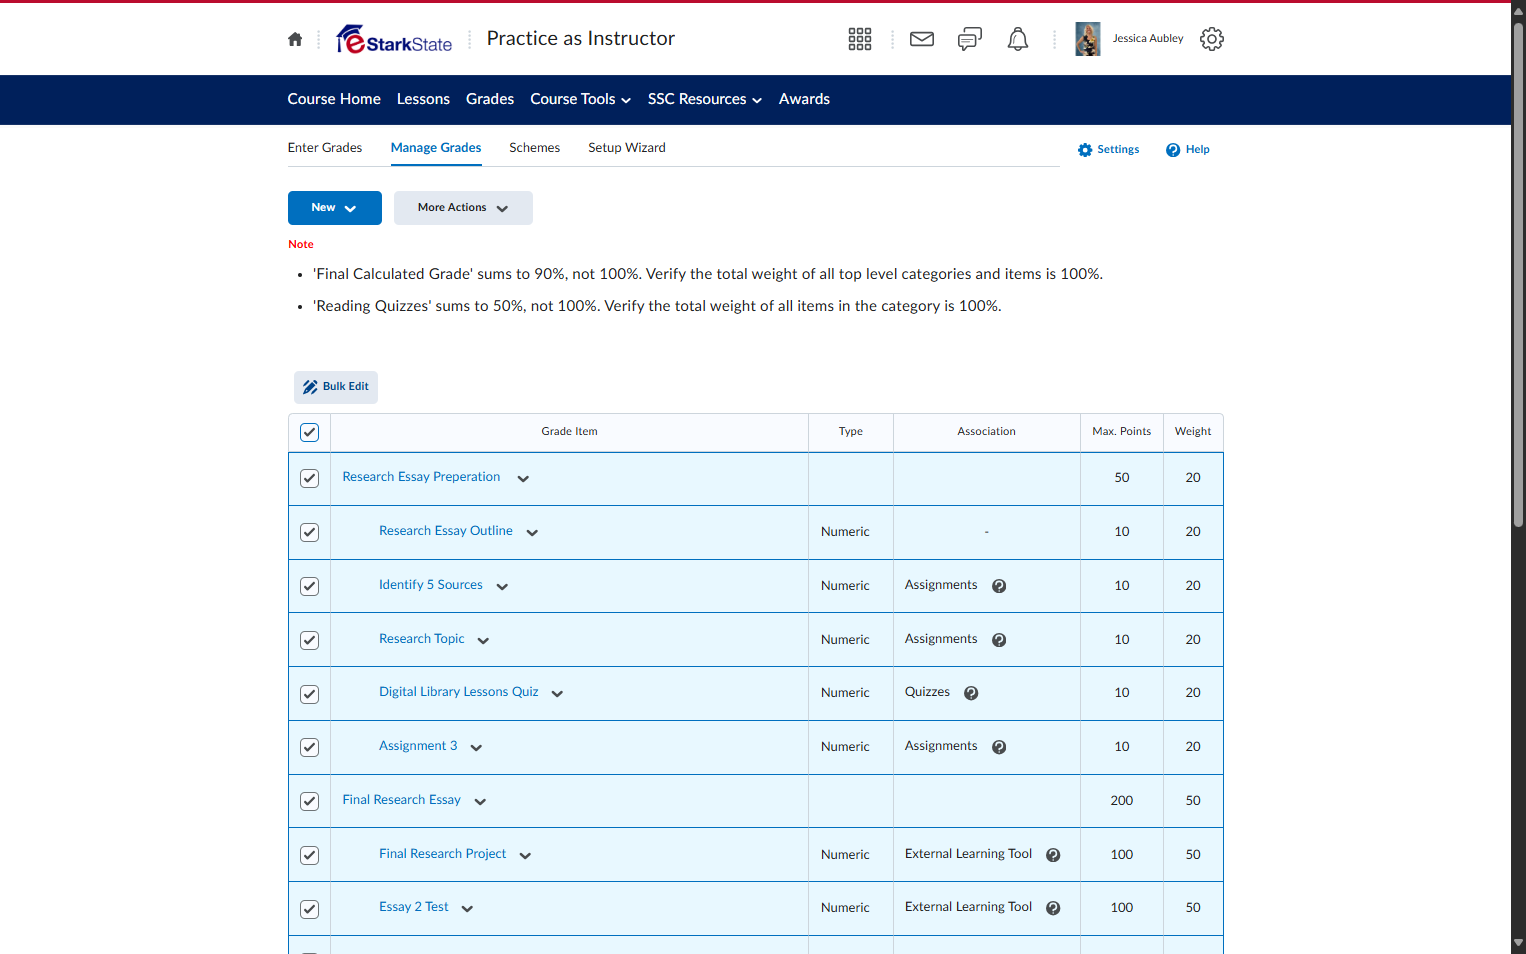
Task: Open help icon beside Identify 5 Sources association
Action: point(999,586)
